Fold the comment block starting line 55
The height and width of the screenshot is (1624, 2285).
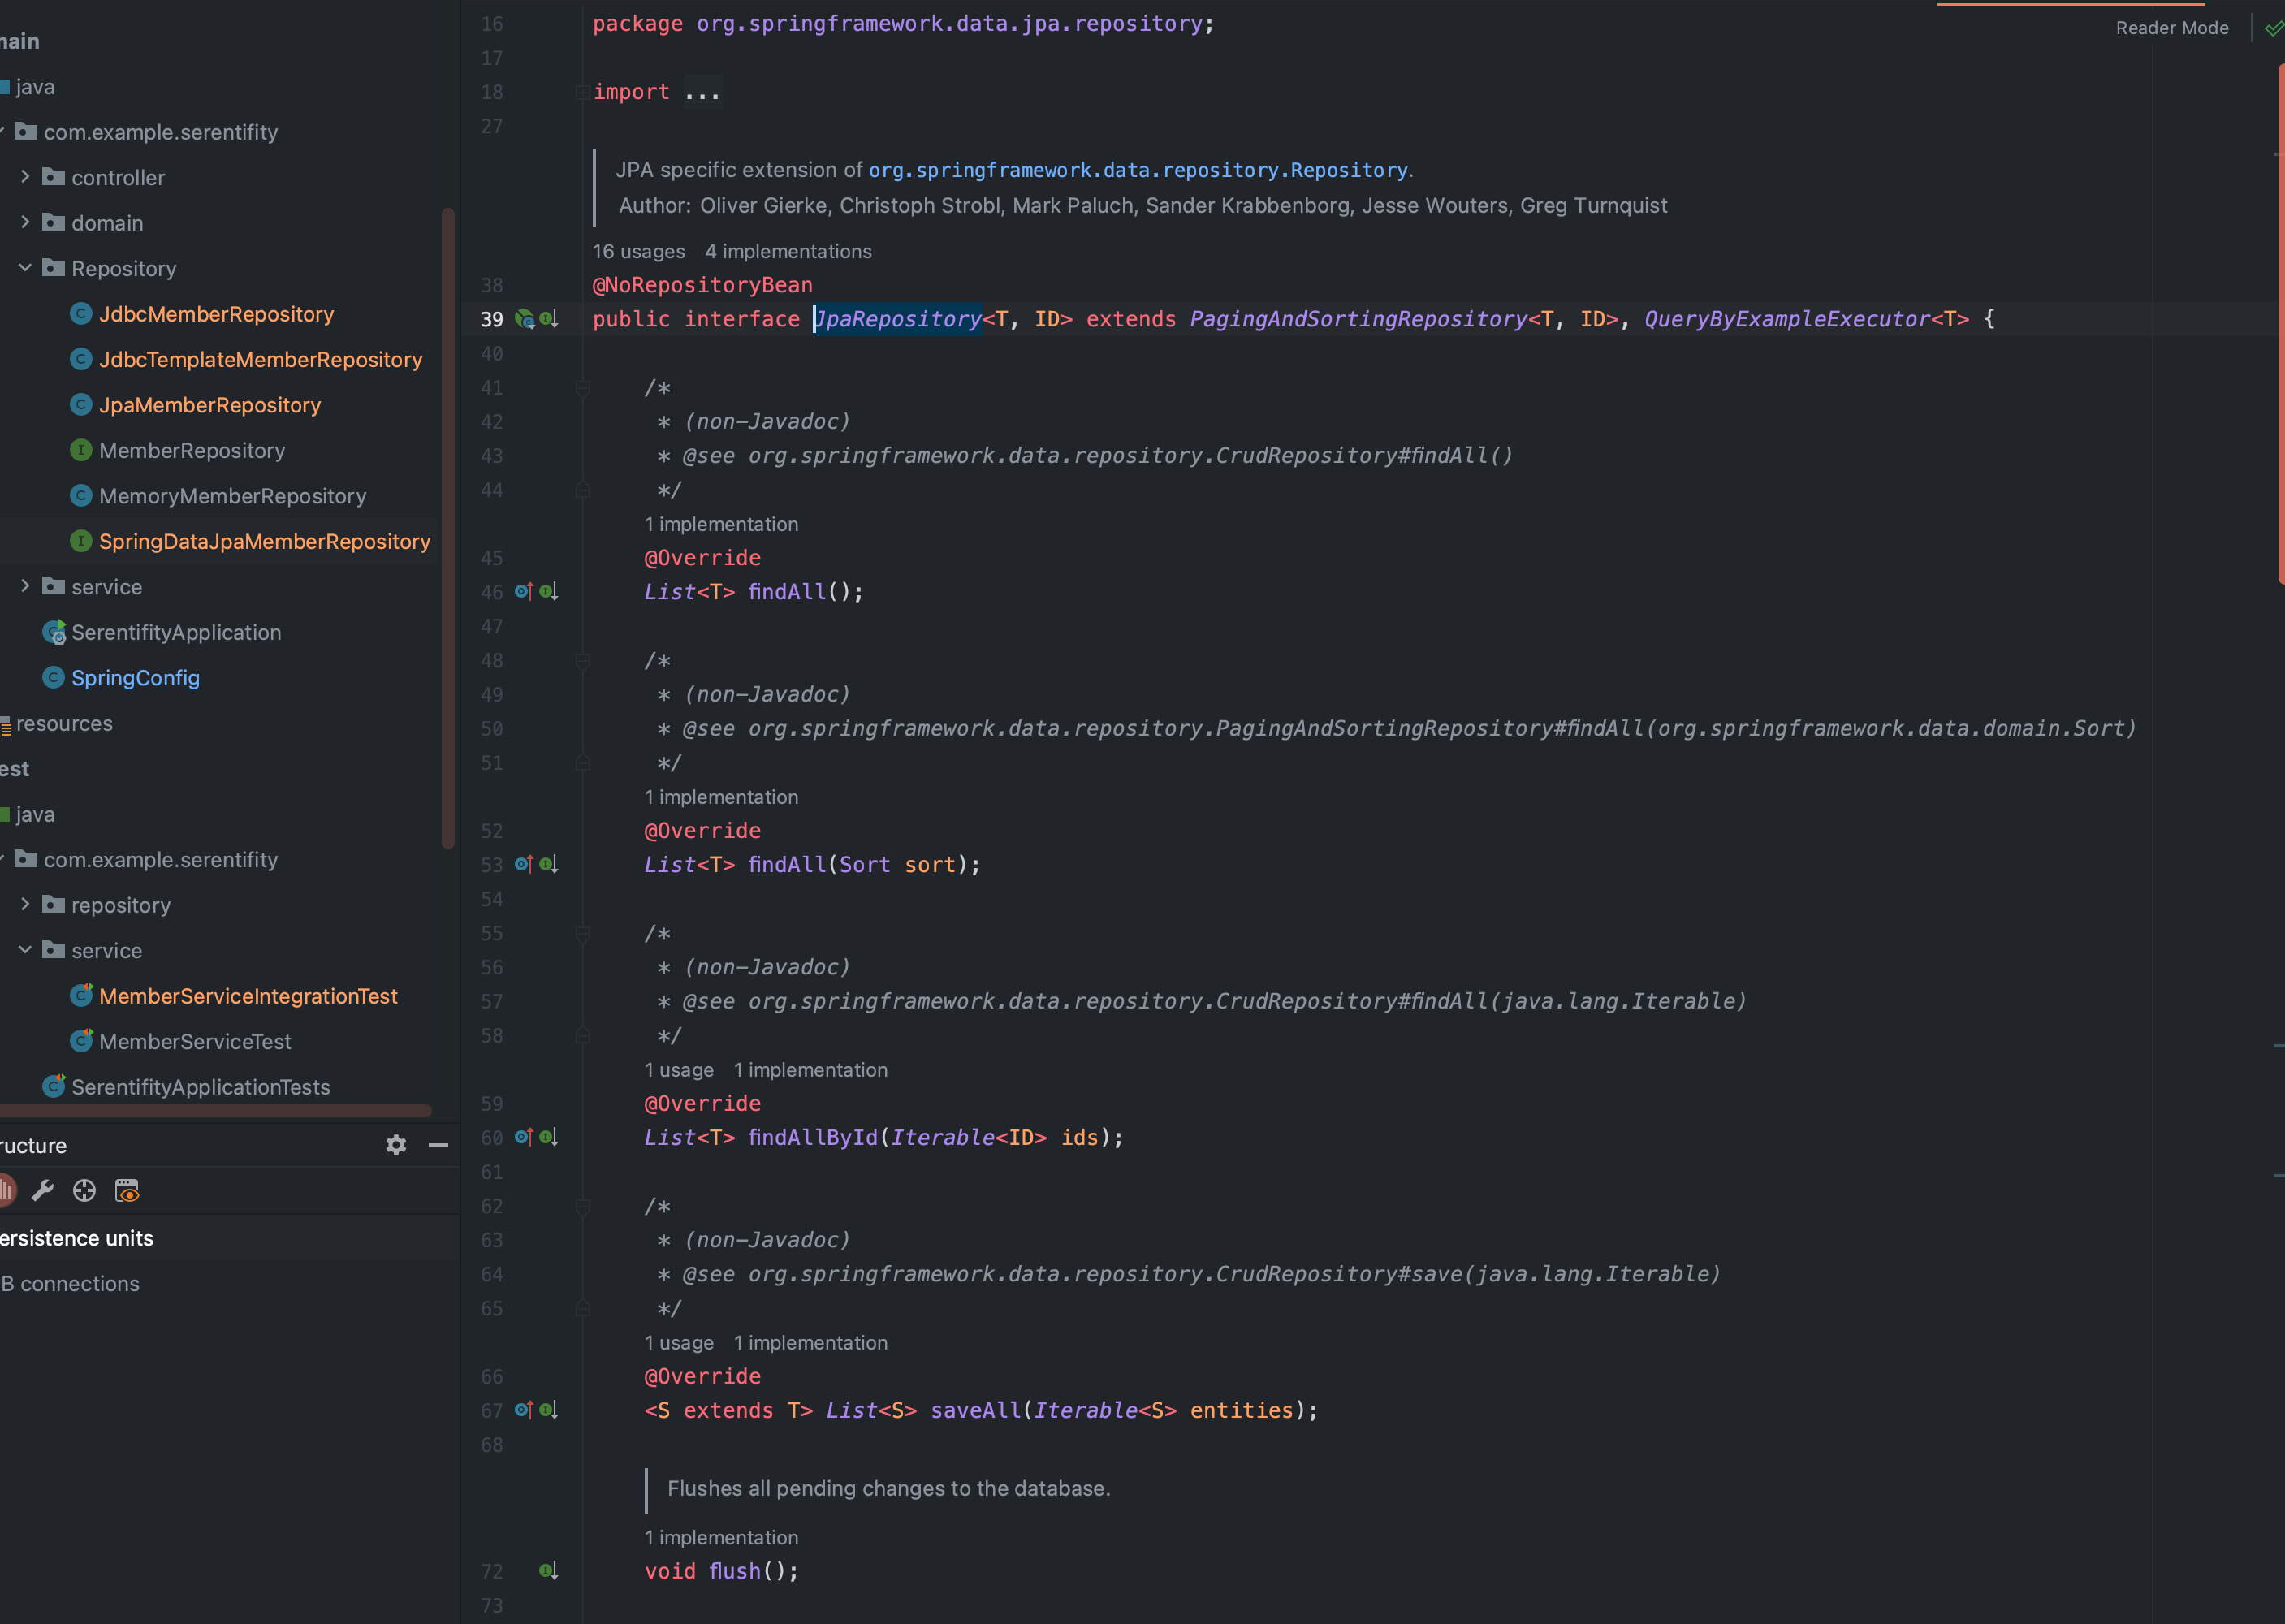coord(582,934)
